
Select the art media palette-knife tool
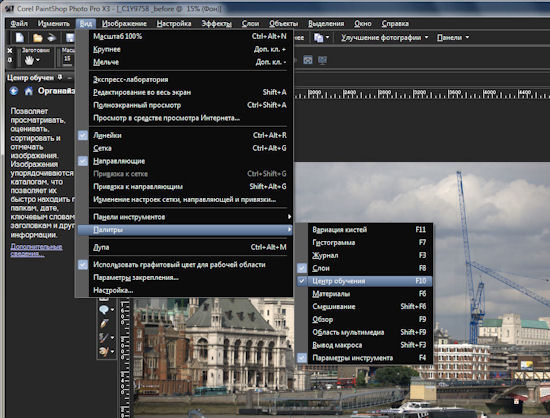tap(103, 351)
